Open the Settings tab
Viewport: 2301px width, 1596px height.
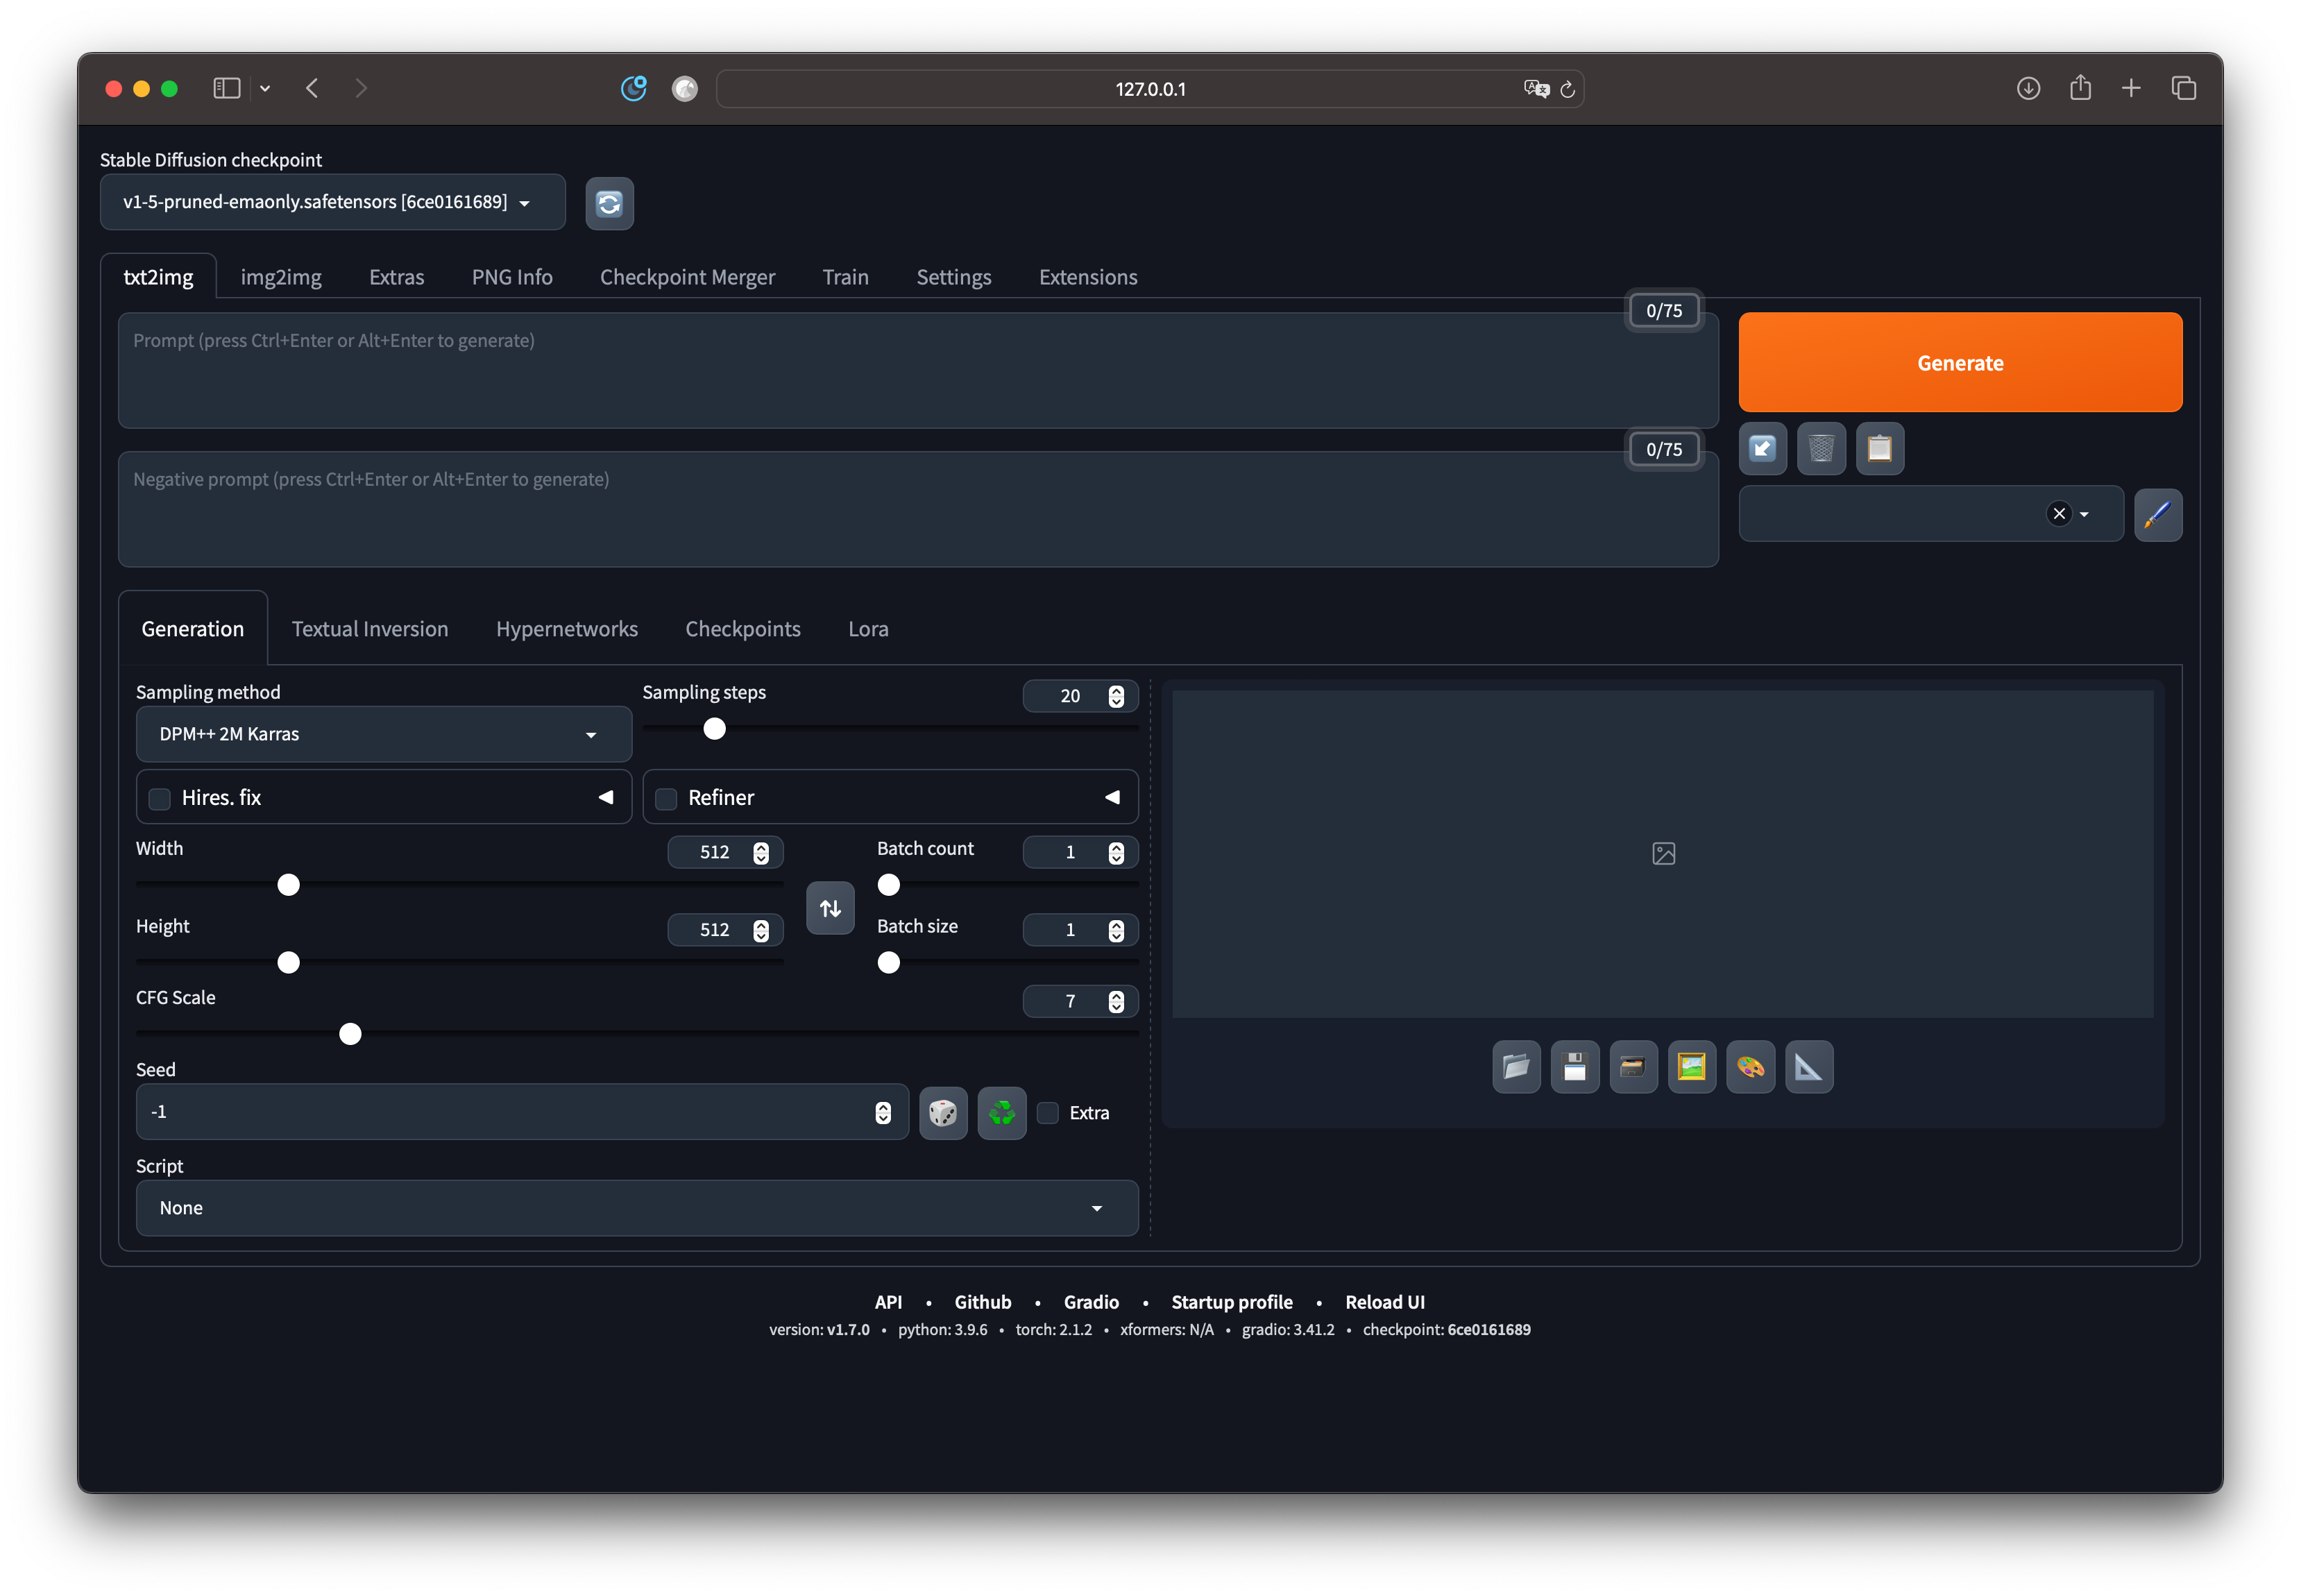(953, 277)
